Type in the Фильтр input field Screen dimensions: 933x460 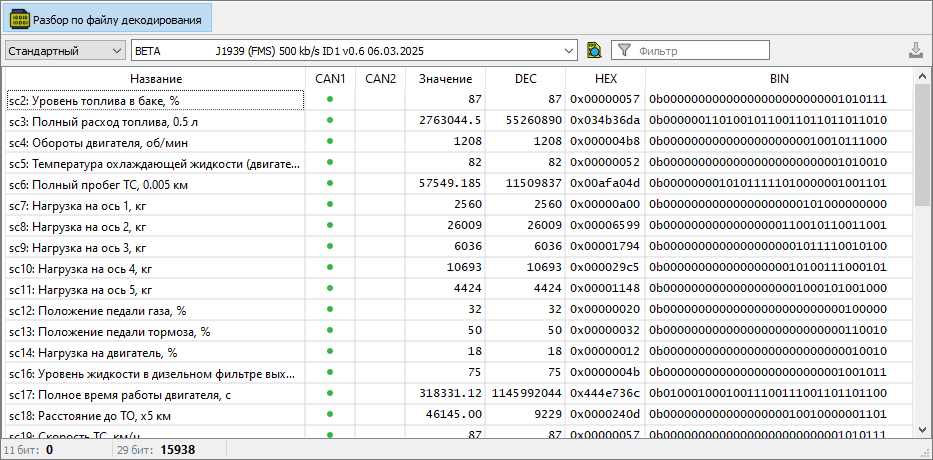700,50
